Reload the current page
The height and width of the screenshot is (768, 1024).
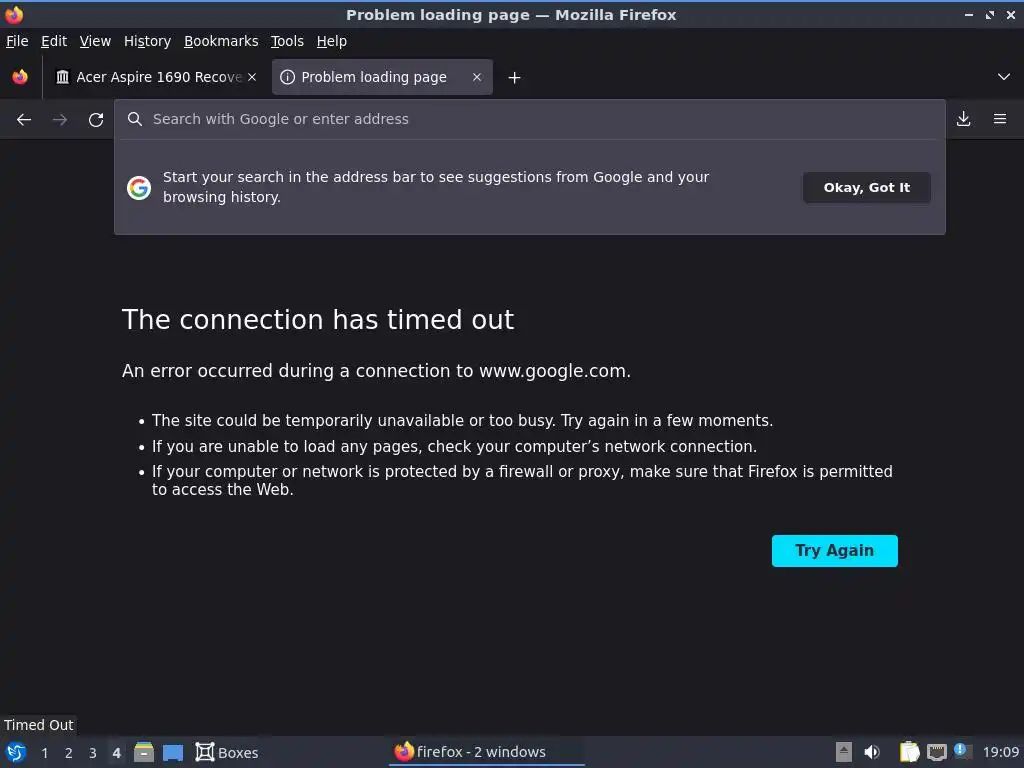[x=96, y=120]
